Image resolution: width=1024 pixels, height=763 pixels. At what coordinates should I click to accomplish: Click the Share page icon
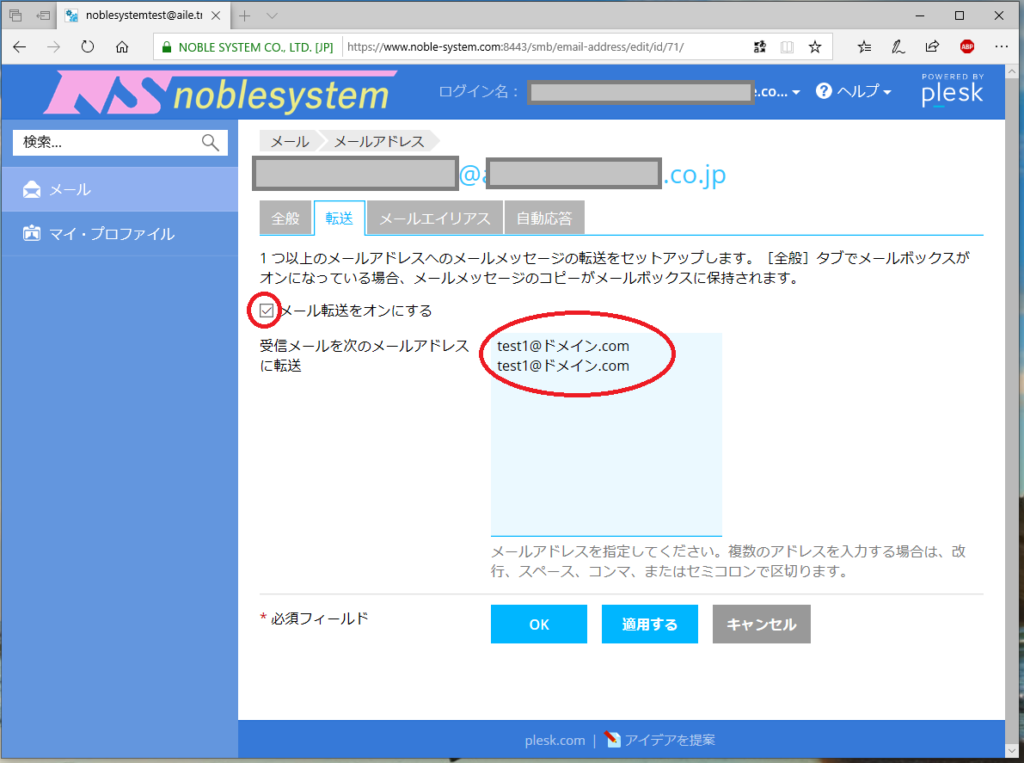[x=932, y=47]
